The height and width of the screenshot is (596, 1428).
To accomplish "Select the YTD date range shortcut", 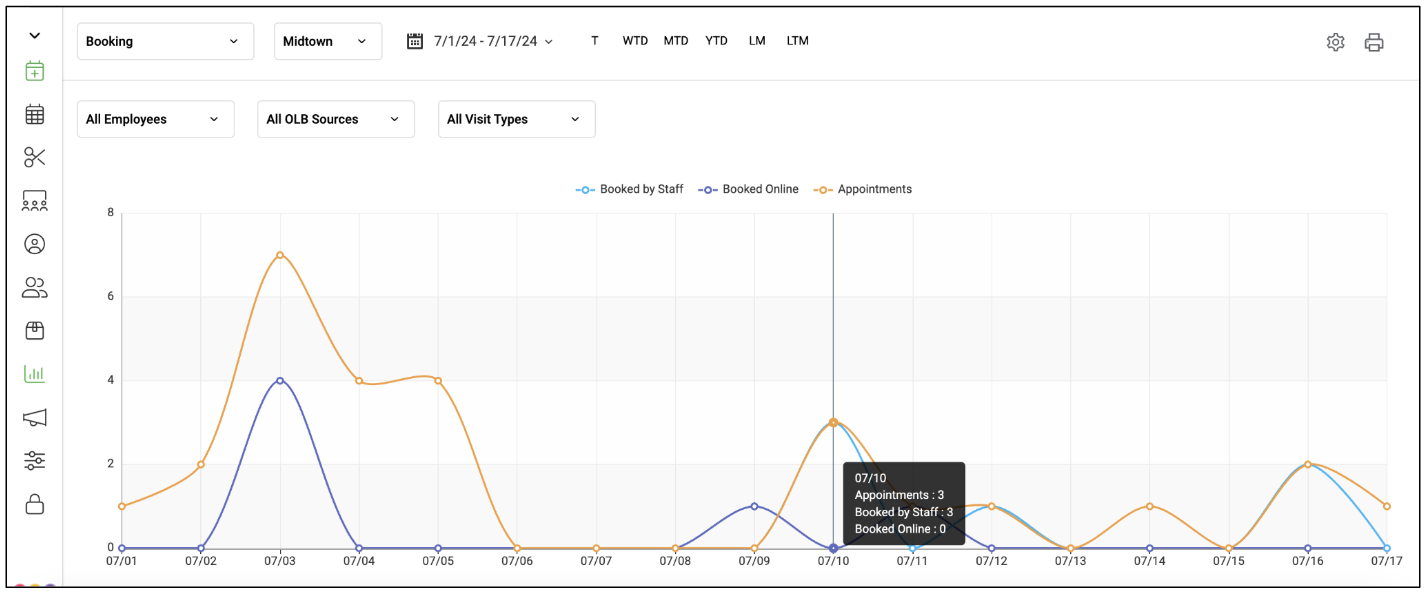I will 716,41.
